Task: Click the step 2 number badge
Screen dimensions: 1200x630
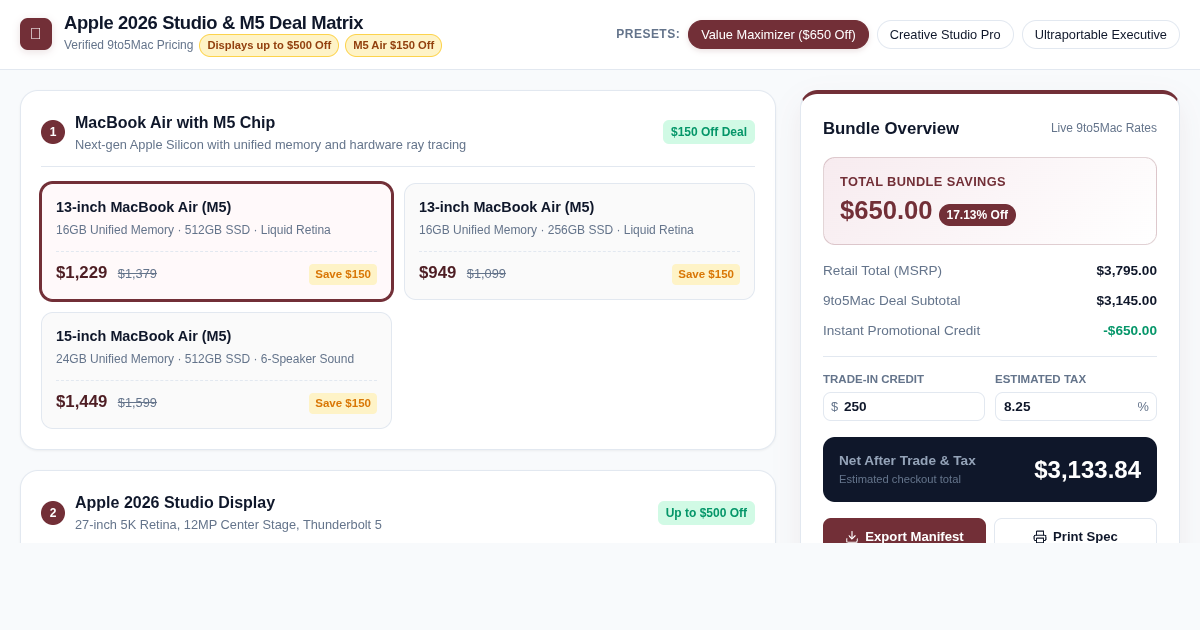Action: tap(53, 513)
